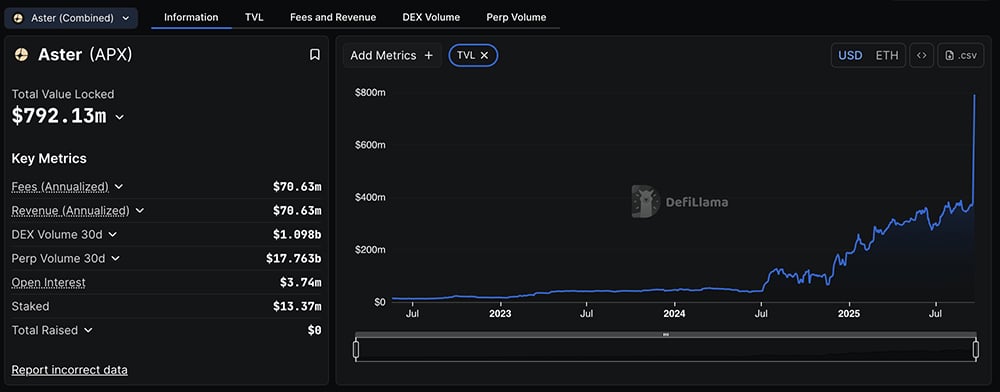1000x392 pixels.
Task: Remove the TVL metric chip
Action: [x=484, y=55]
